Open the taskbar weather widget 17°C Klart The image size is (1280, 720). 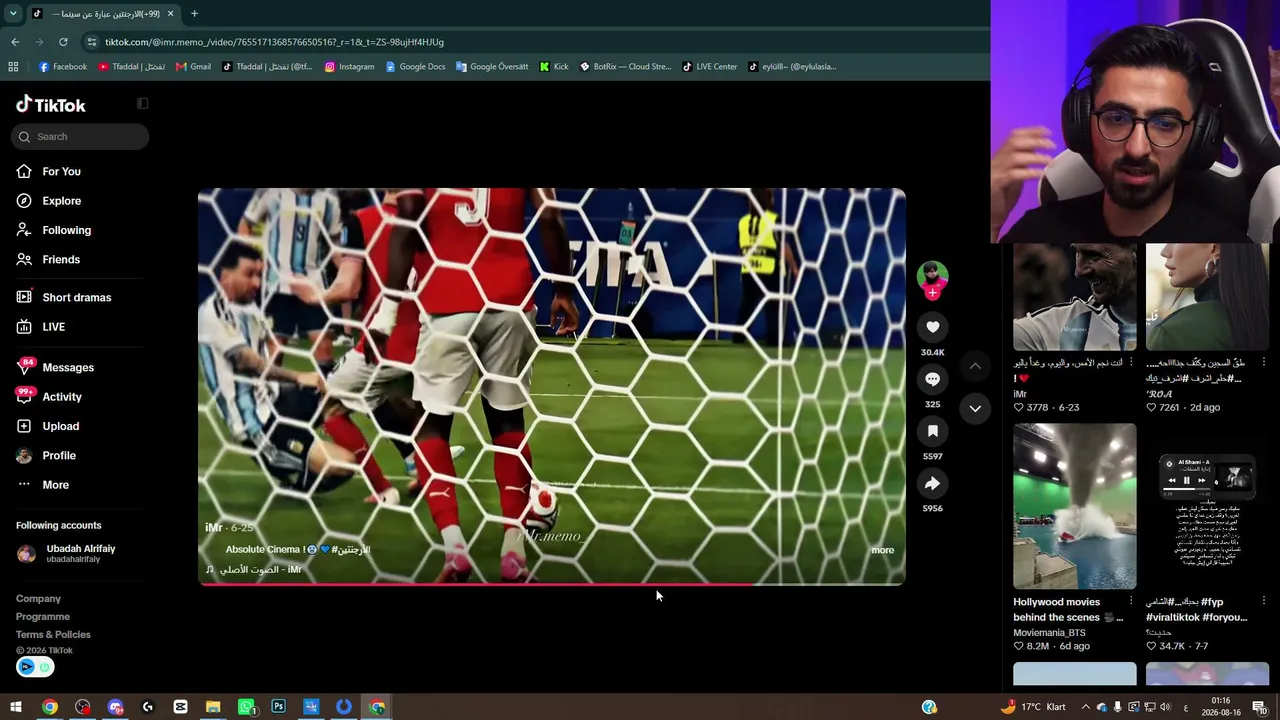pos(1032,707)
